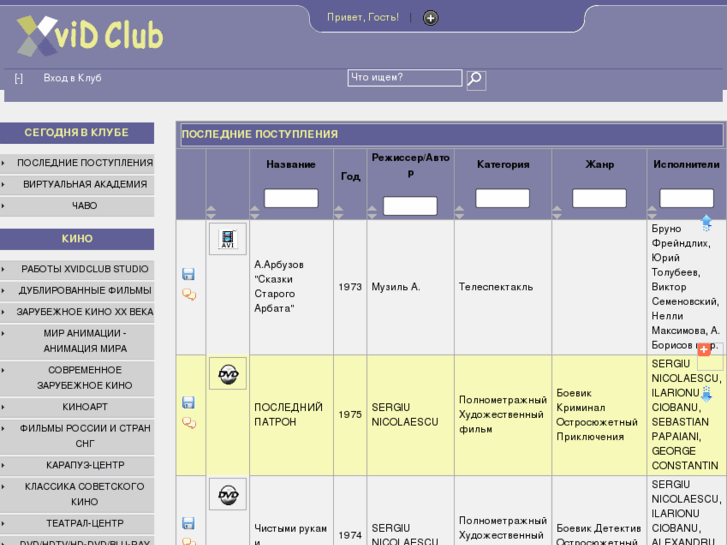Screen dimensions: 727x545
Task: Sort by the Жанр column arrows
Action: 557,212
